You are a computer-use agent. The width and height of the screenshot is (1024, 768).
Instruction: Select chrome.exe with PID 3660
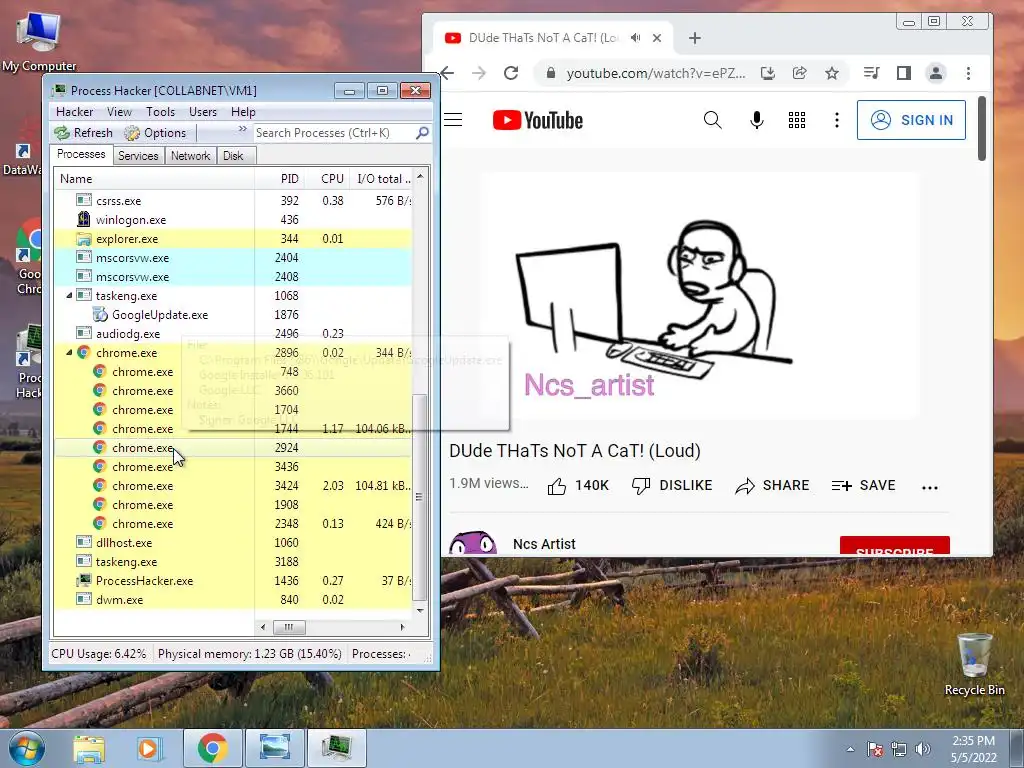(233, 391)
